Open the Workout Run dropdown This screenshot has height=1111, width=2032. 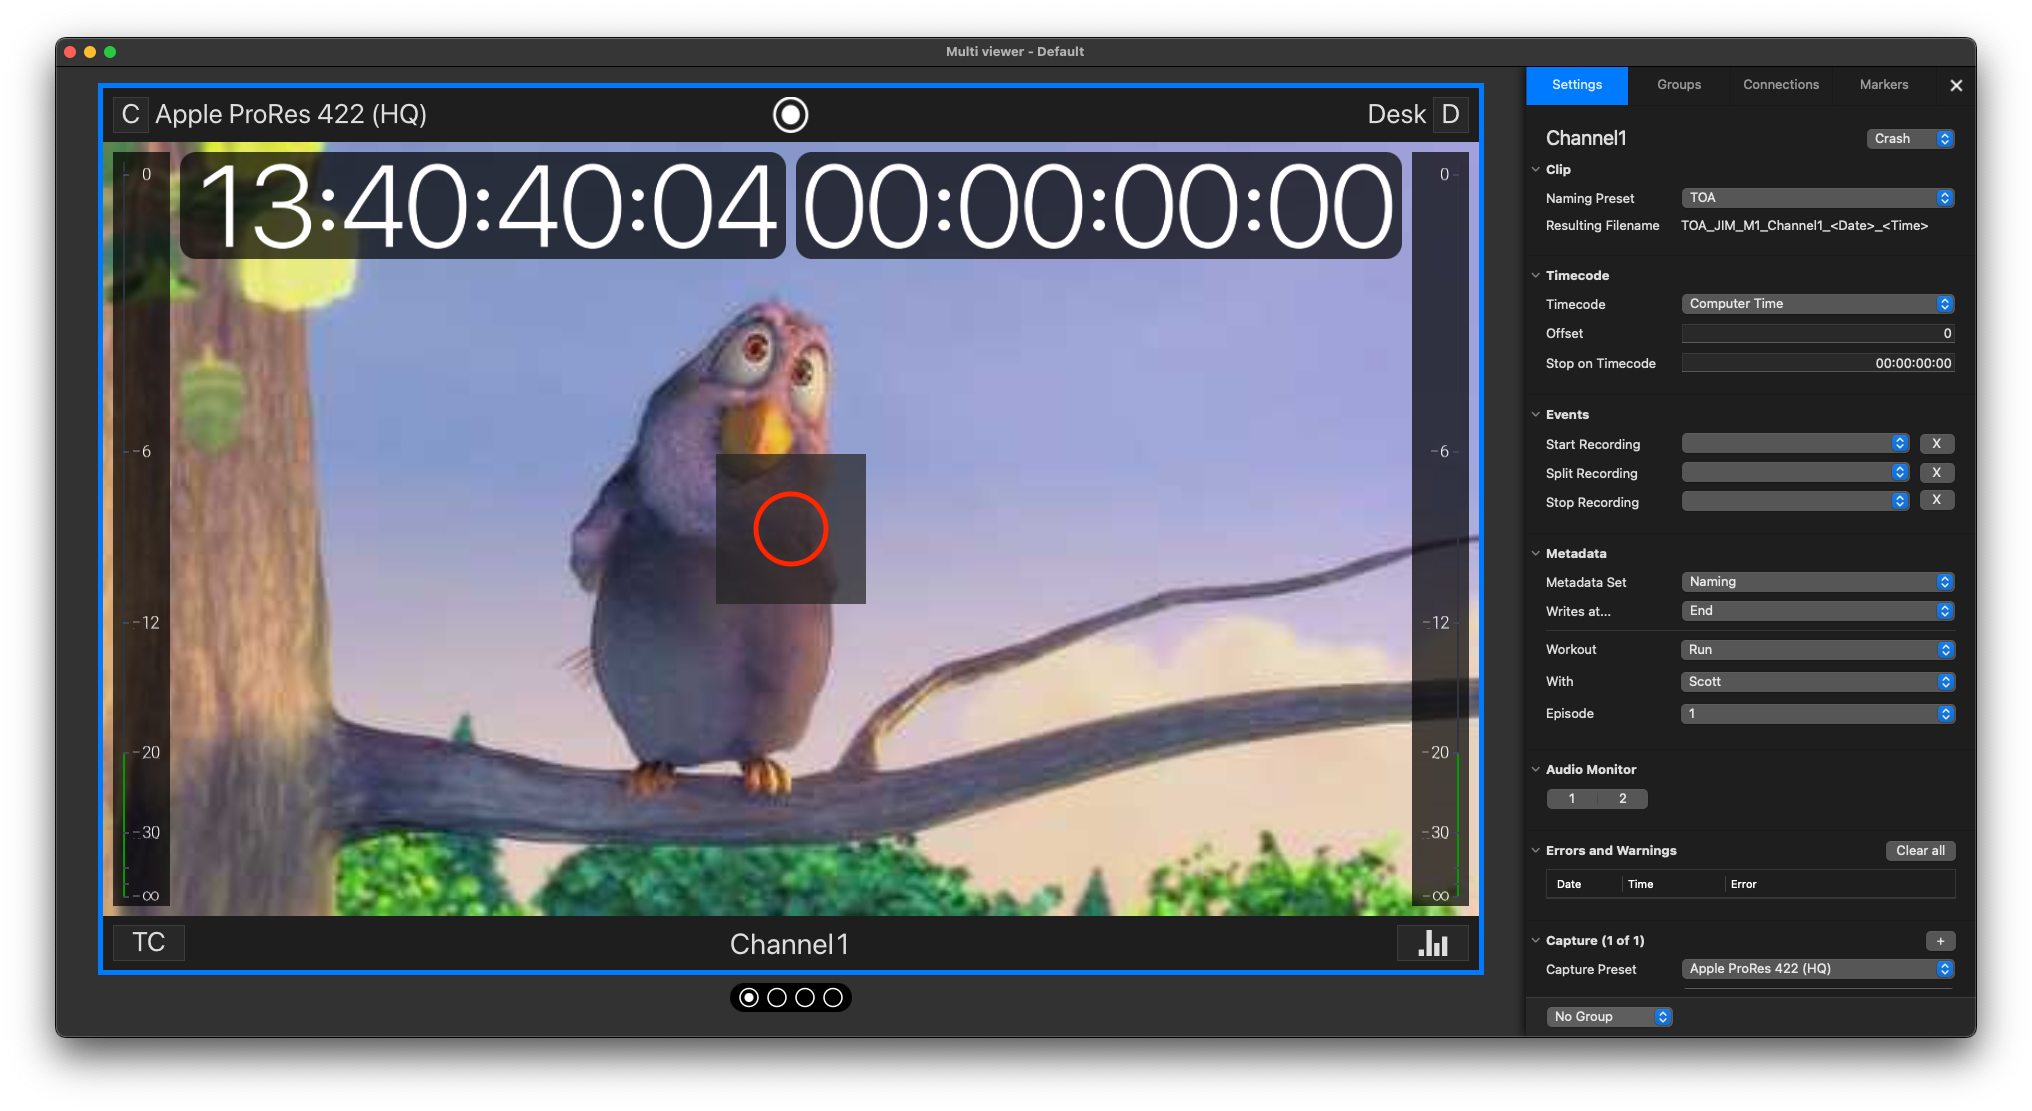(1817, 650)
